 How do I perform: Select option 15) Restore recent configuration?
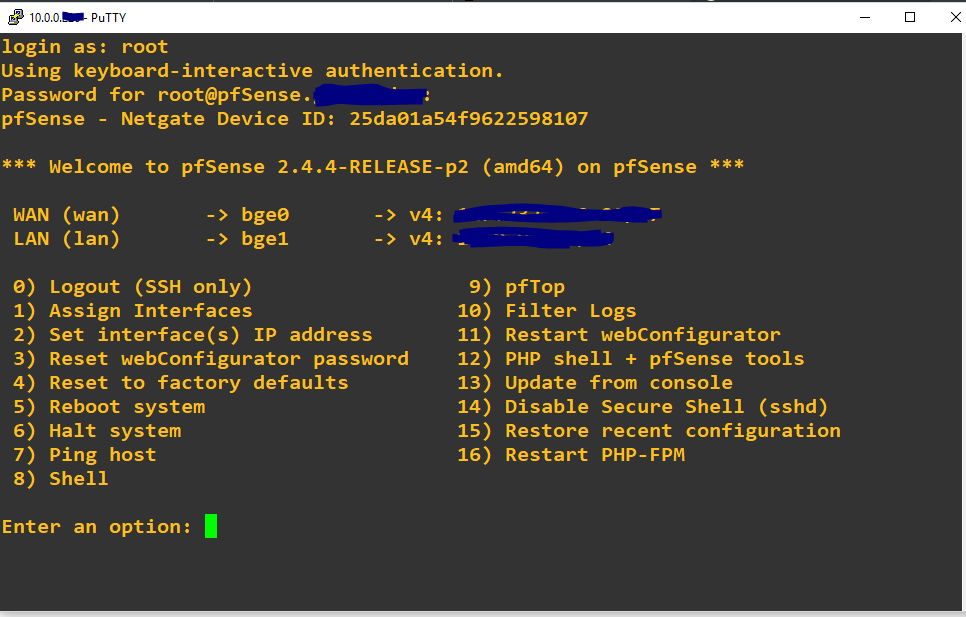pyautogui.click(x=650, y=430)
